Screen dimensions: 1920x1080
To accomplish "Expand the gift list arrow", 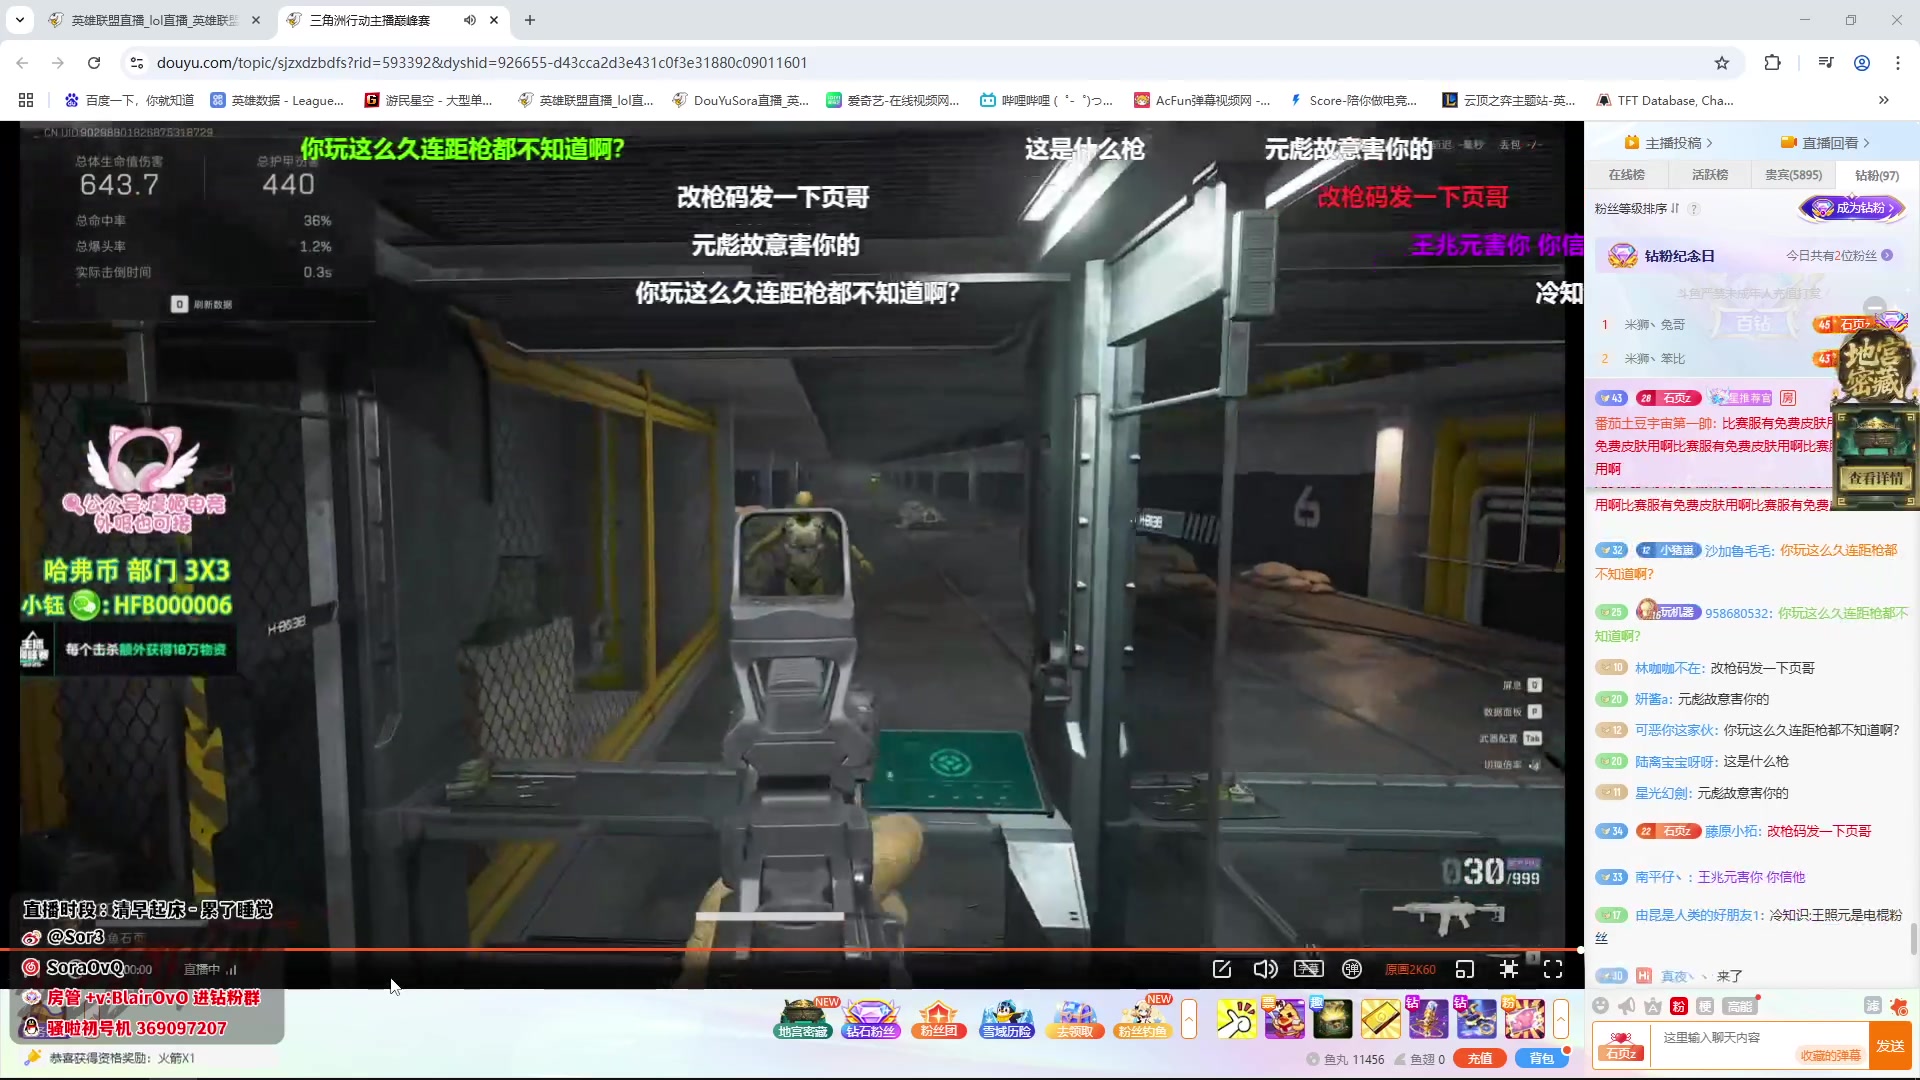I will (1561, 1020).
